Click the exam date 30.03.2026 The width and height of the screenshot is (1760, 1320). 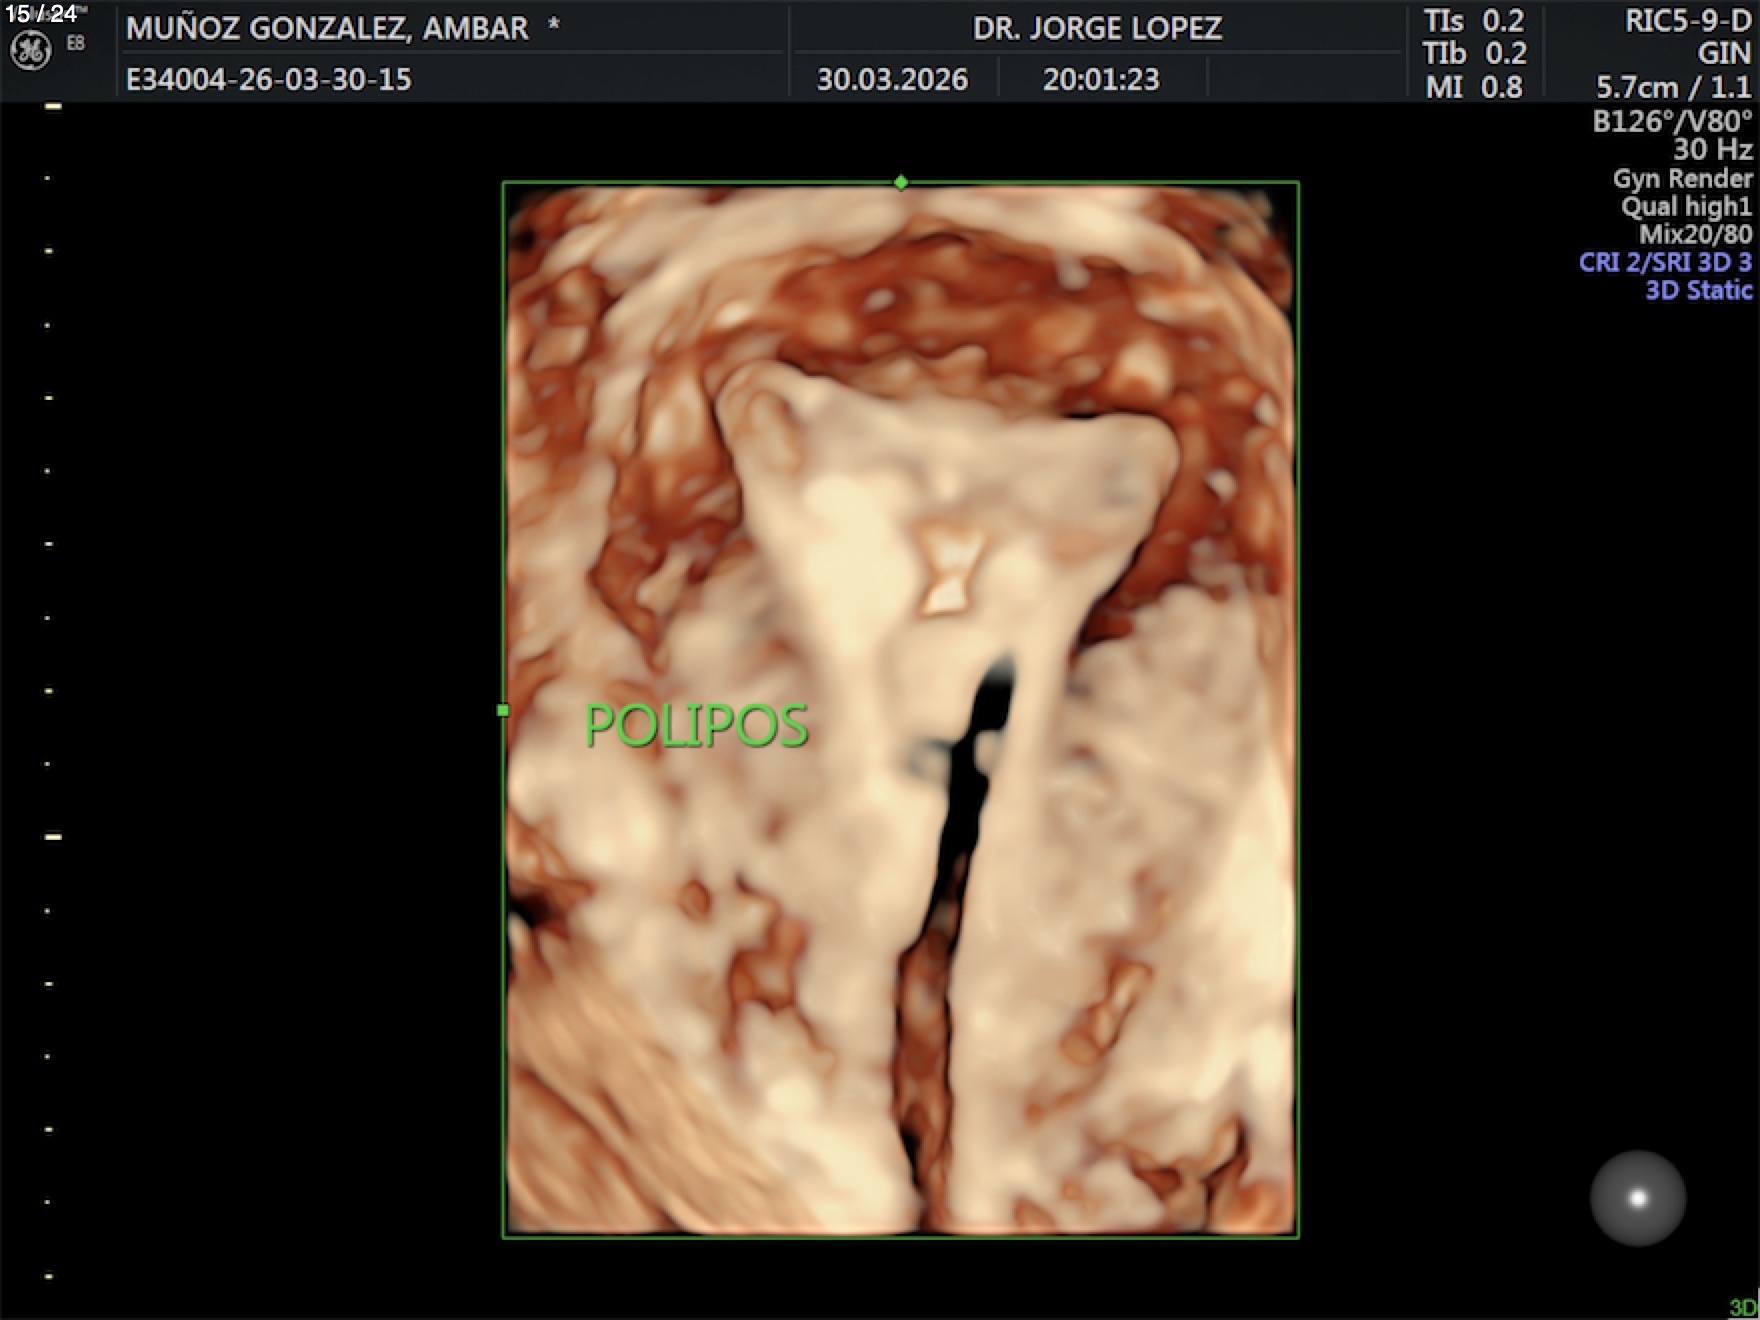pyautogui.click(x=892, y=79)
